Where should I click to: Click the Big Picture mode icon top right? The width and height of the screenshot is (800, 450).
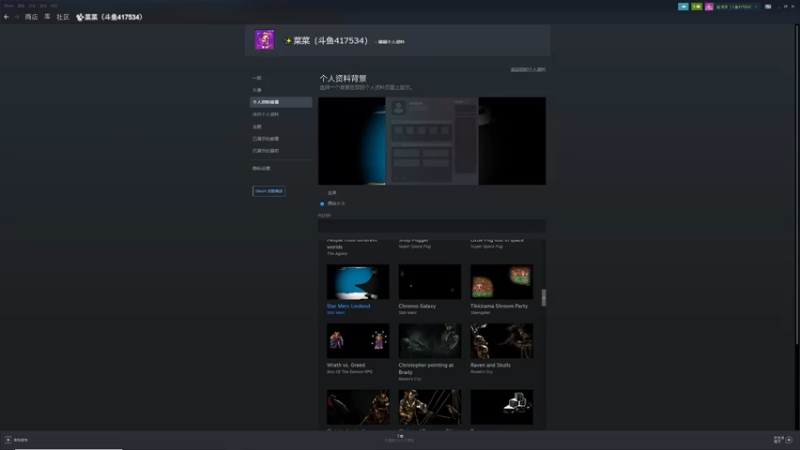768,7
